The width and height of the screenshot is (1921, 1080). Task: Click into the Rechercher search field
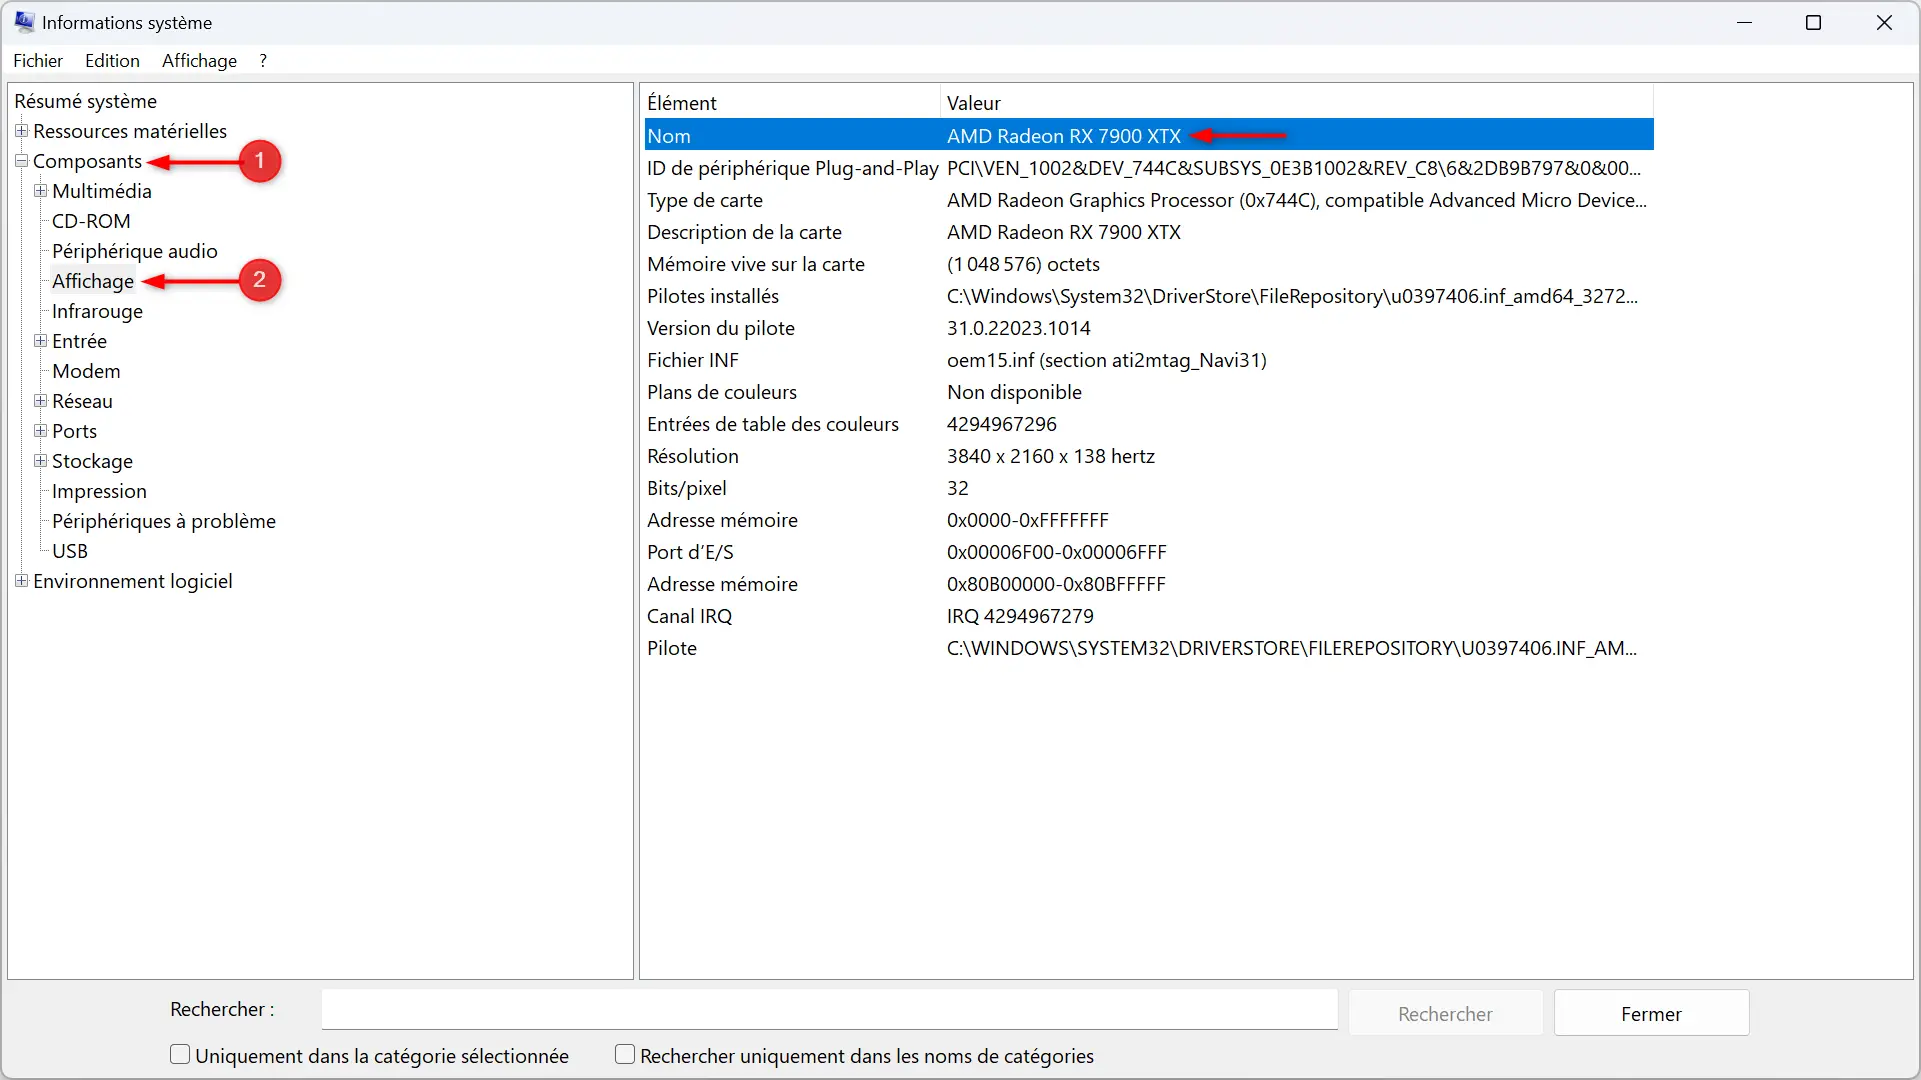click(829, 1010)
